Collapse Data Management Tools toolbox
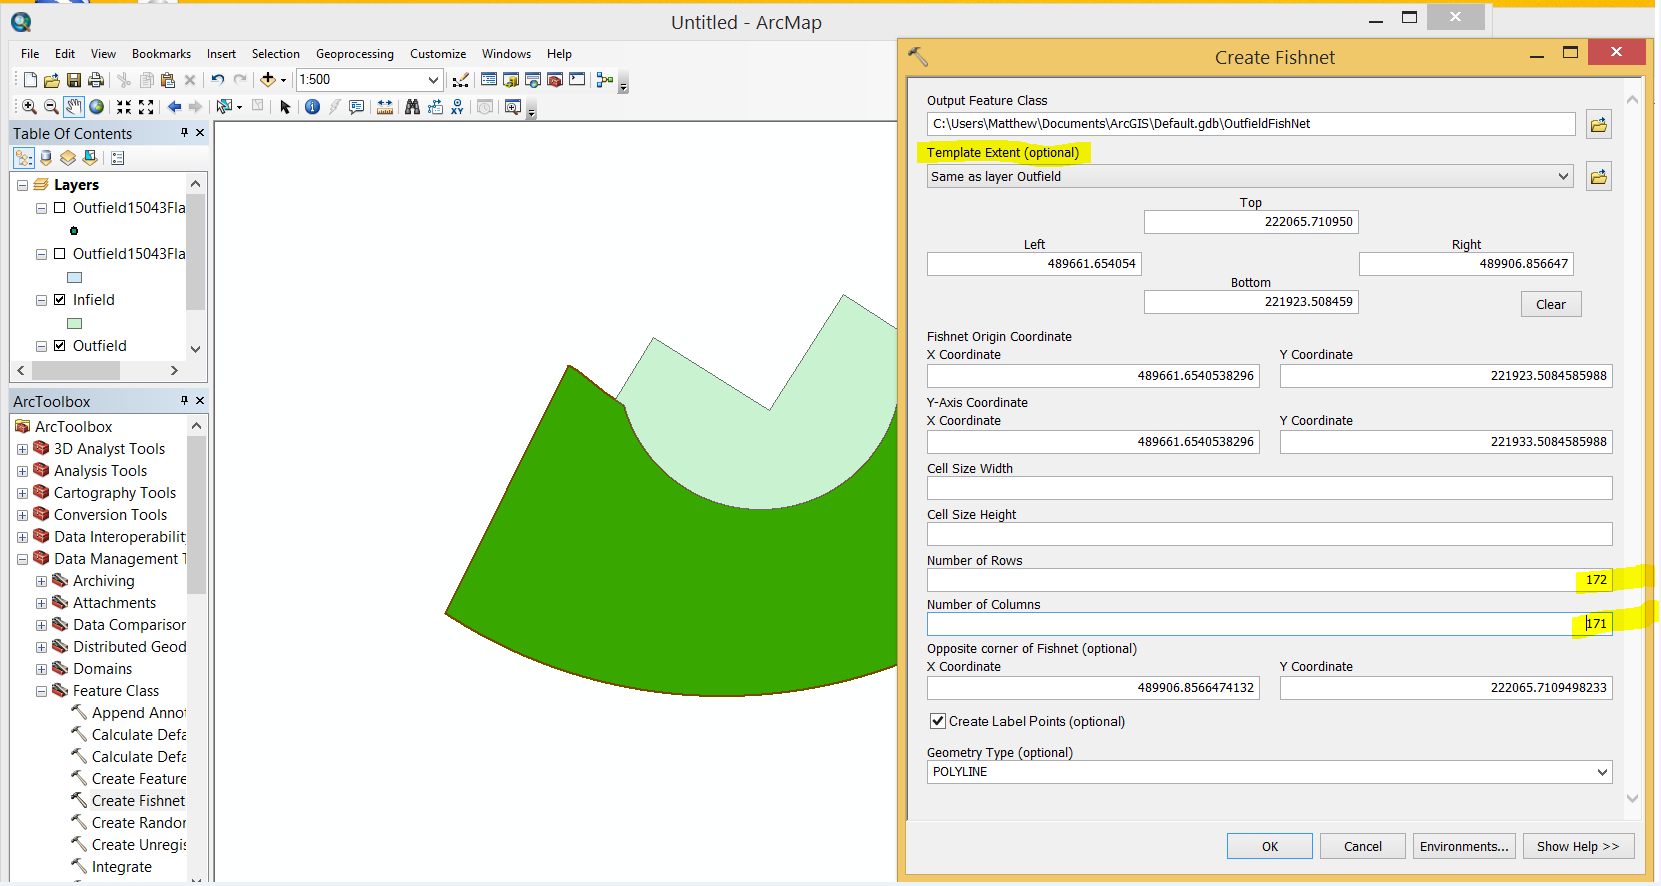Viewport: 1661px width, 886px height. pyautogui.click(x=22, y=559)
